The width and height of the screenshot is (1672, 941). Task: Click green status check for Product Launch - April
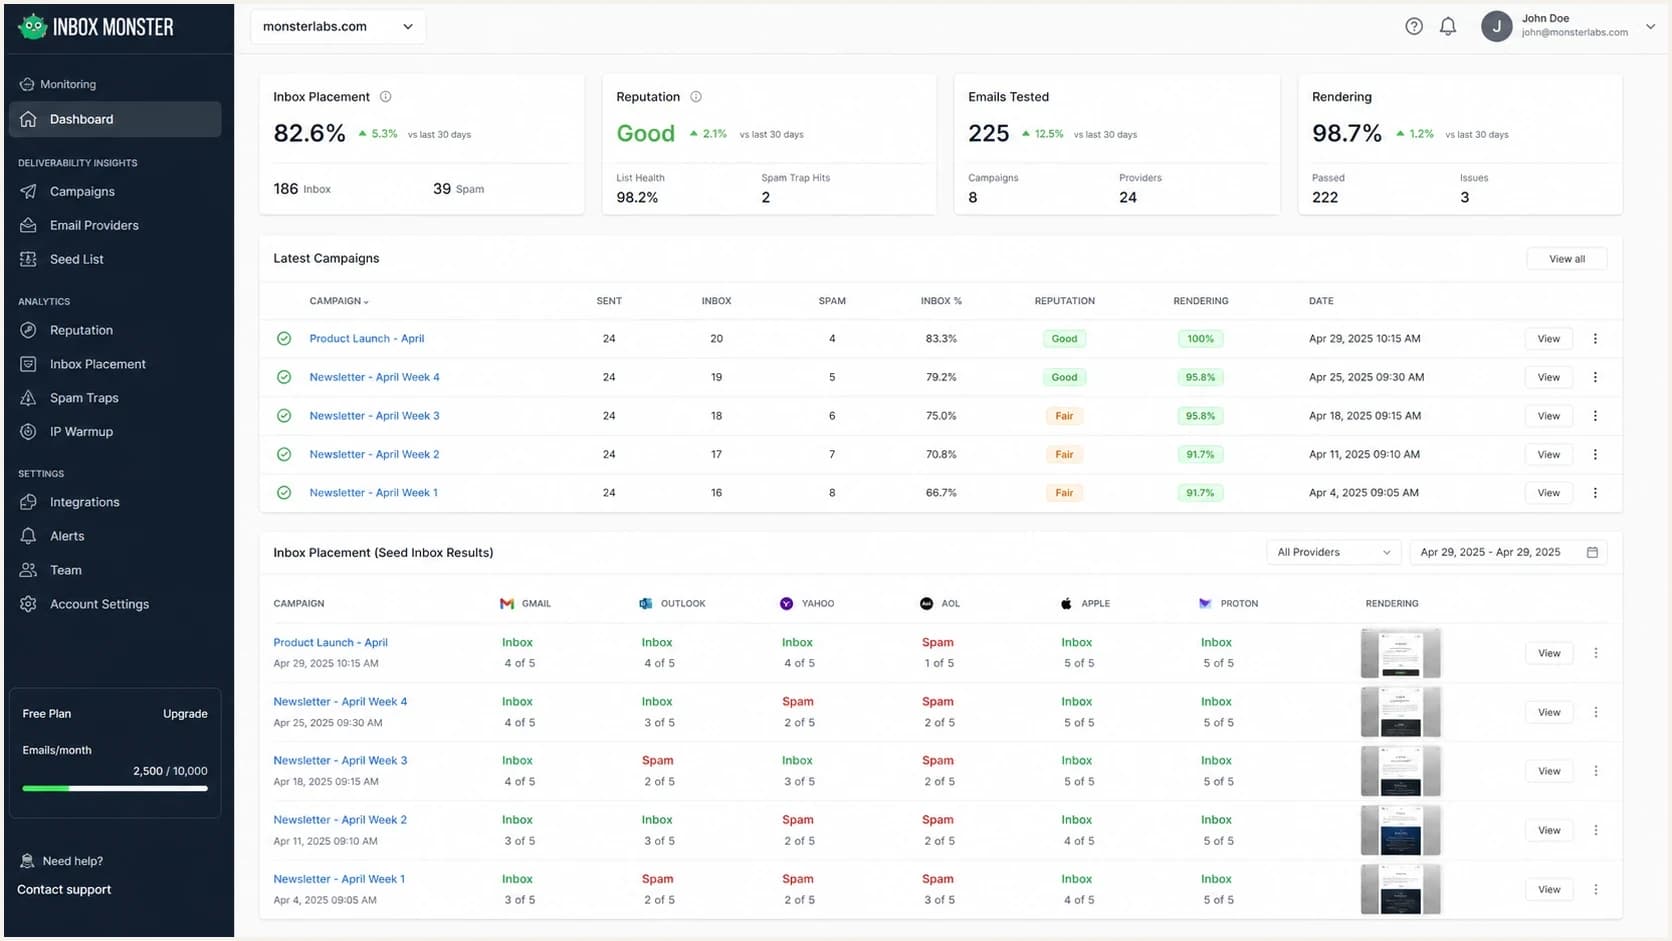click(284, 339)
